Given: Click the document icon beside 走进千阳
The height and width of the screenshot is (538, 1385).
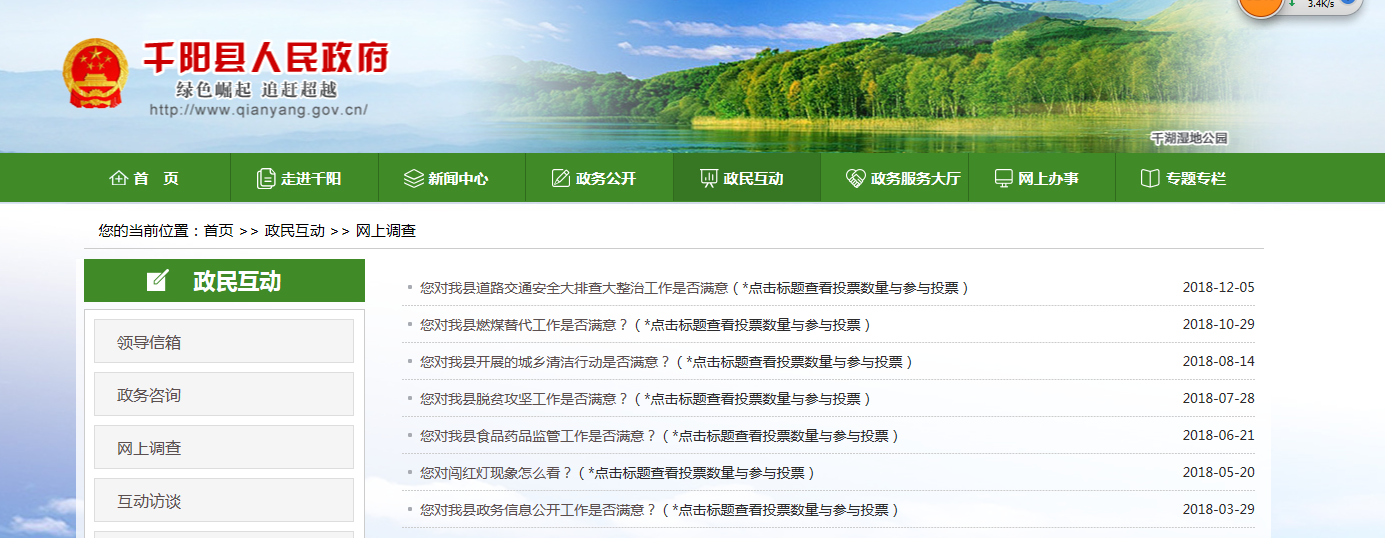Looking at the screenshot, I should tap(266, 179).
